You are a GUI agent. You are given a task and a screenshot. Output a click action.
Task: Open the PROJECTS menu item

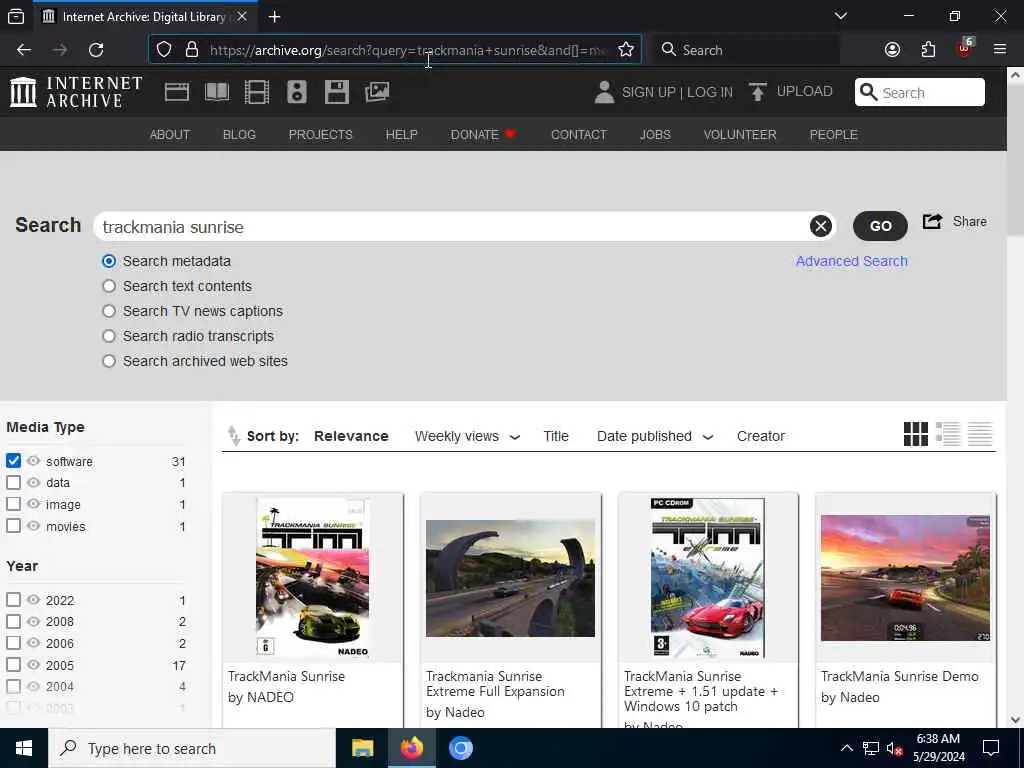321,135
